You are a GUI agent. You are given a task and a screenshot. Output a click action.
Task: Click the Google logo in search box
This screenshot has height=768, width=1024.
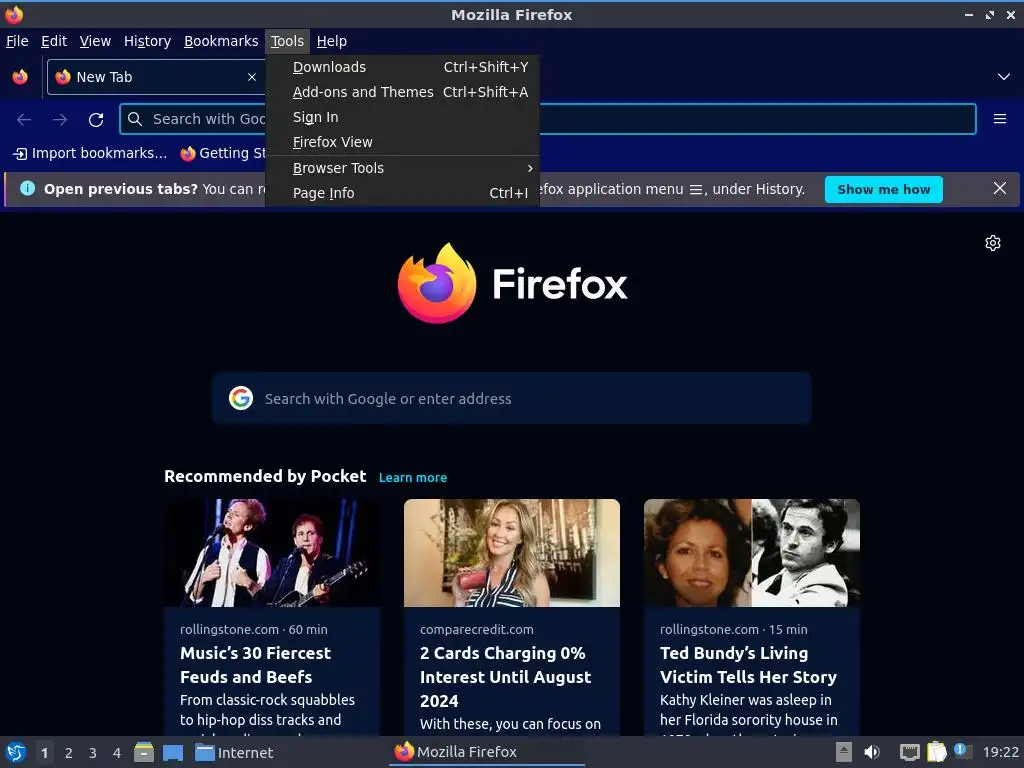[x=241, y=398]
